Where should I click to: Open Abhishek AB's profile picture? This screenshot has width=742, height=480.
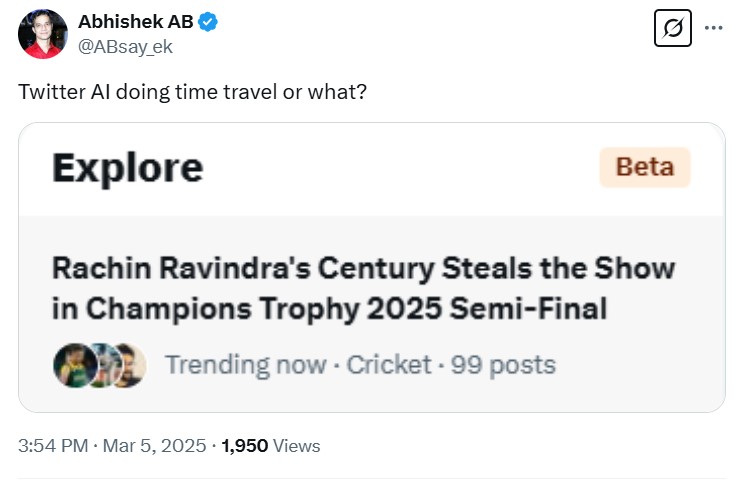(43, 33)
